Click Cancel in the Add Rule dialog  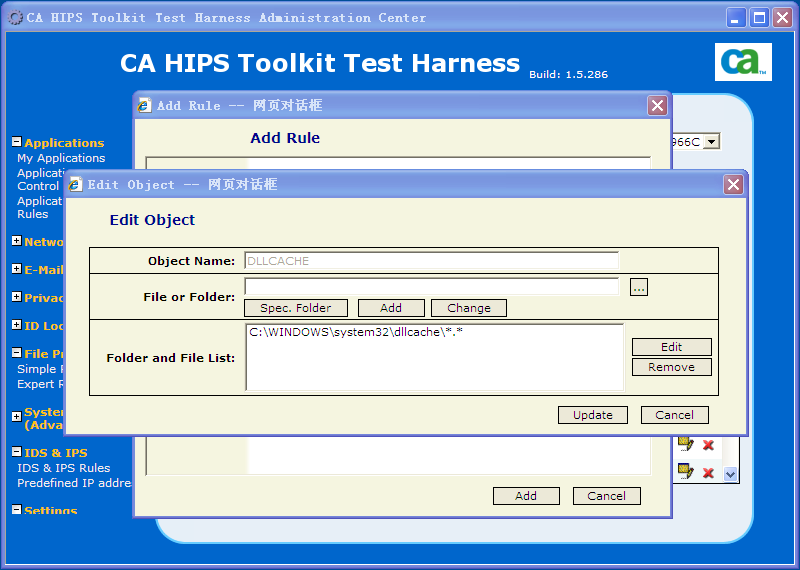coord(606,496)
